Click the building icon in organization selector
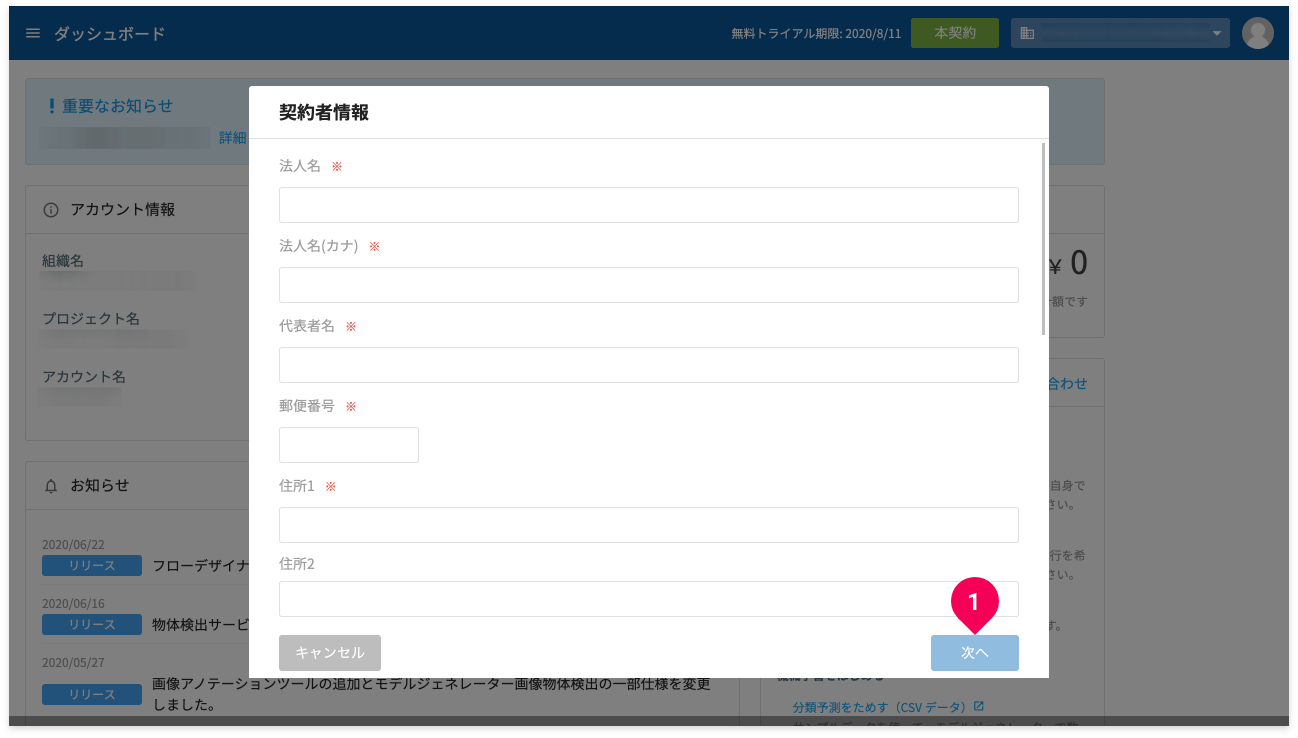The width and height of the screenshot is (1298, 738). tap(1027, 34)
